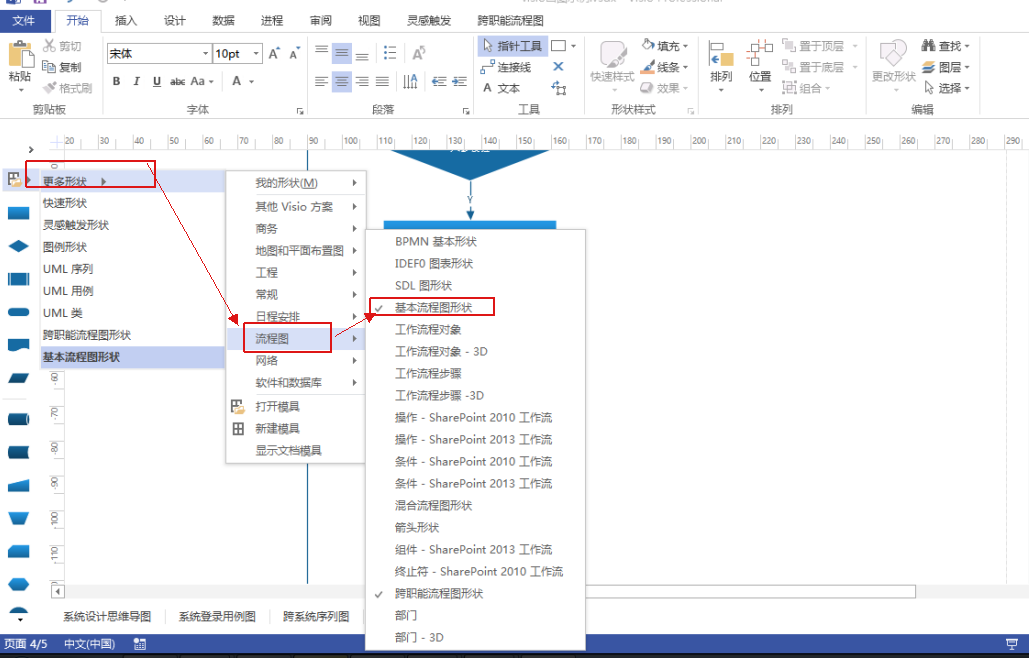Open 流程图 flowchart submenu

point(294,339)
